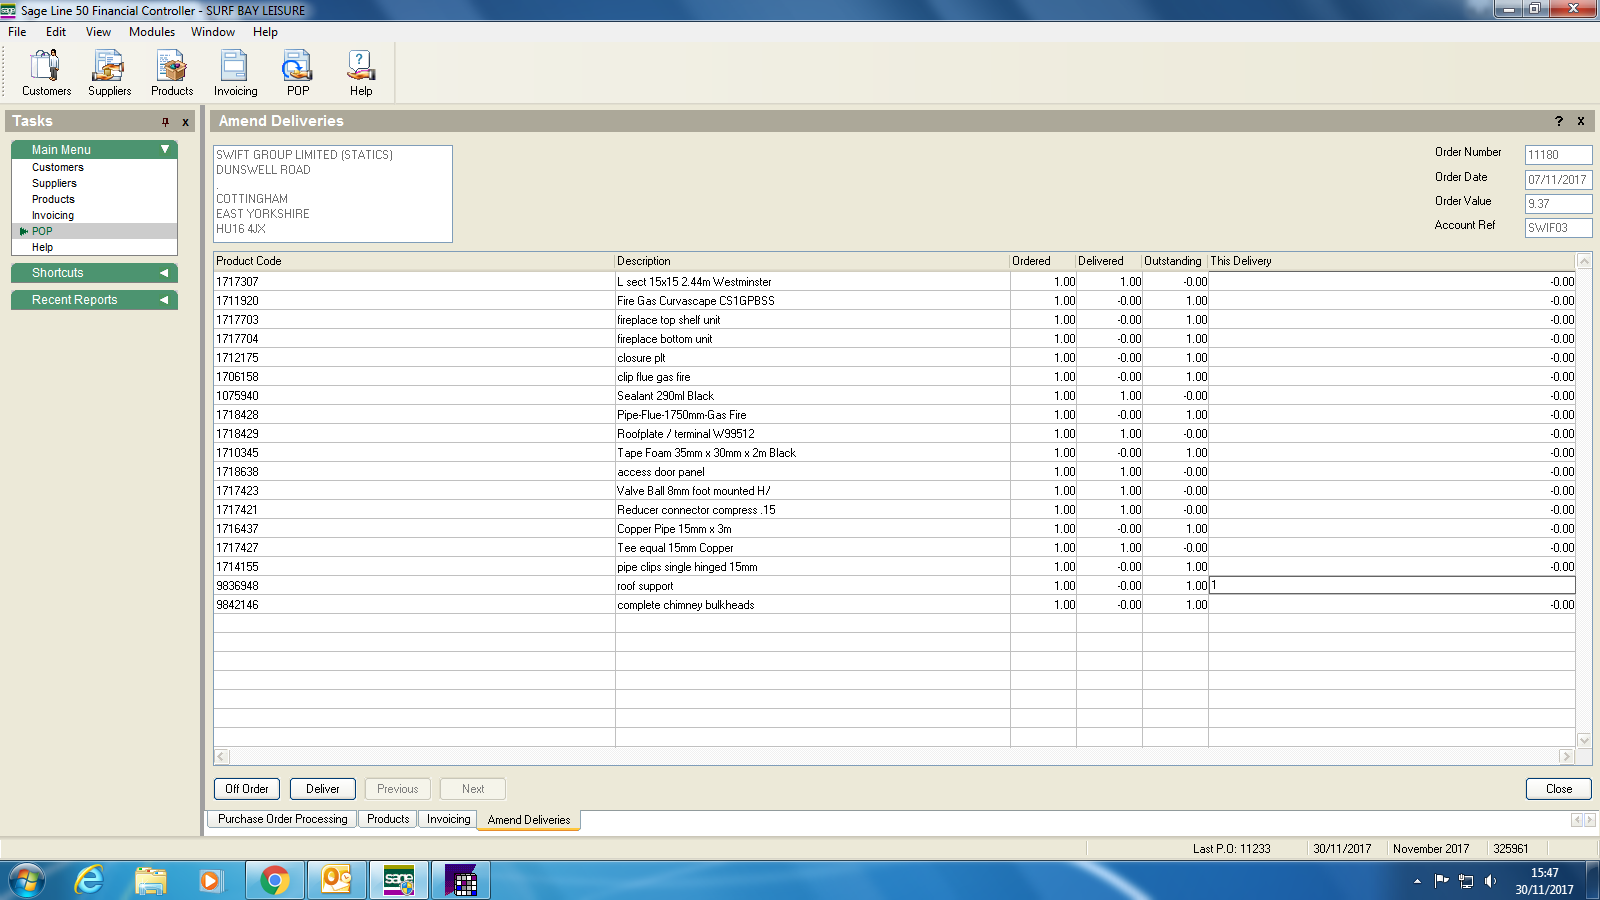Open the Windows Start menu
1600x900 pixels.
tap(27, 880)
